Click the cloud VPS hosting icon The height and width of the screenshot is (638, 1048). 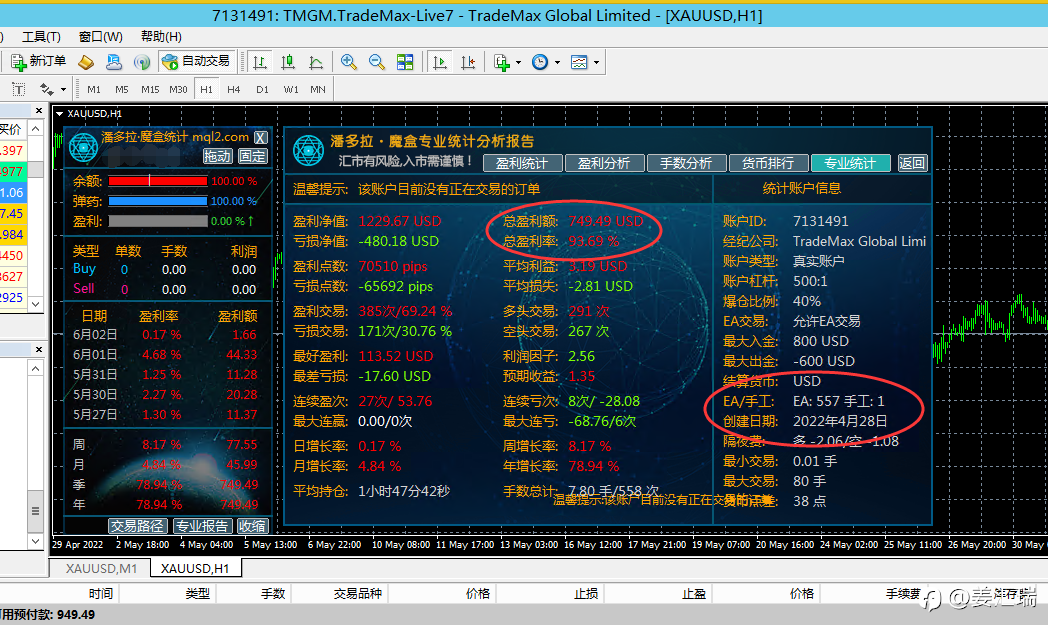[x=114, y=62]
